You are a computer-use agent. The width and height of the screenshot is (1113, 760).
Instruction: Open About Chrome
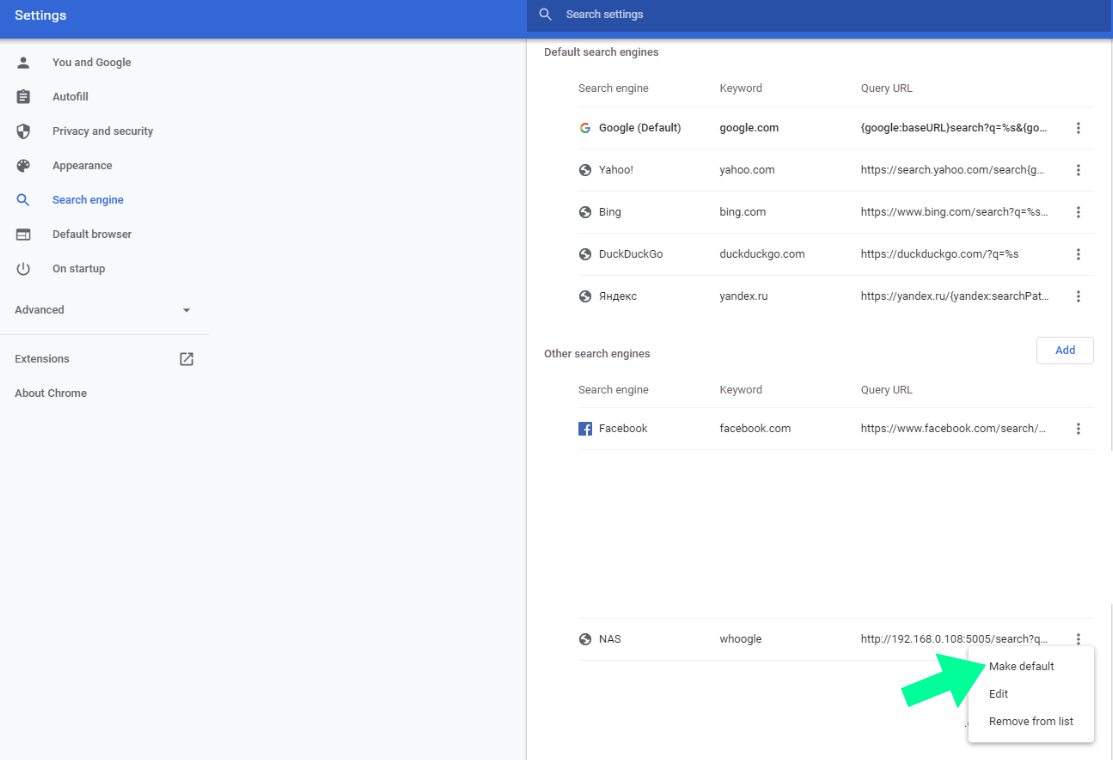click(x=50, y=392)
